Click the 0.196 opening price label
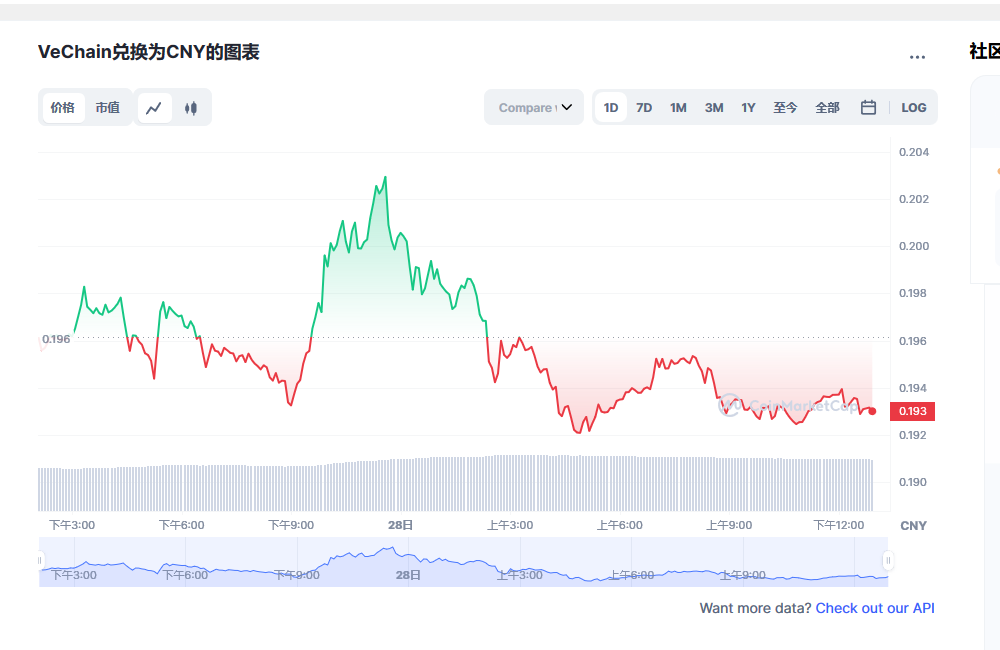The width and height of the screenshot is (1000, 650). coord(56,339)
